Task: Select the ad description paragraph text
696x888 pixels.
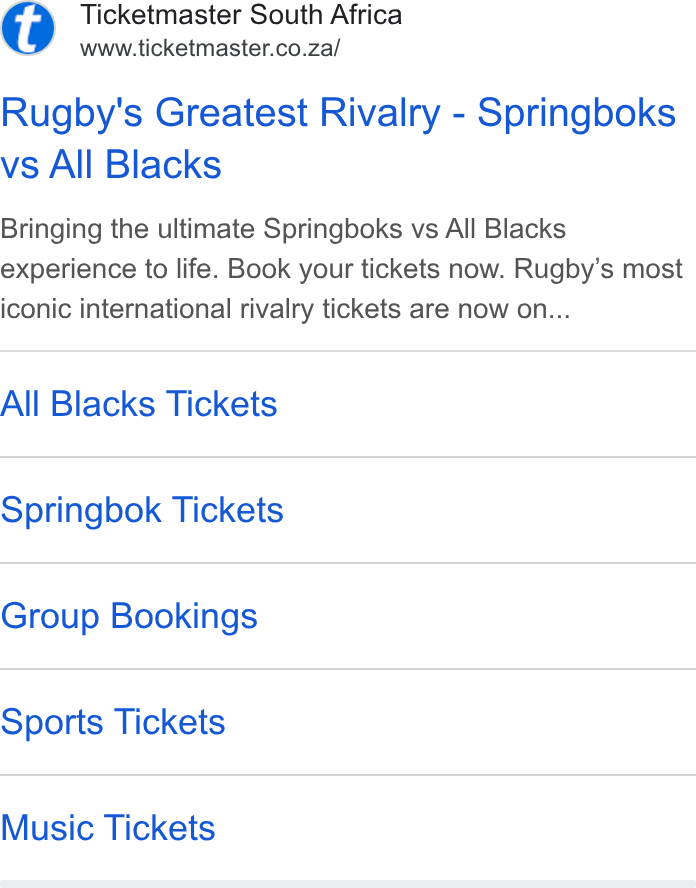Action: [x=341, y=269]
